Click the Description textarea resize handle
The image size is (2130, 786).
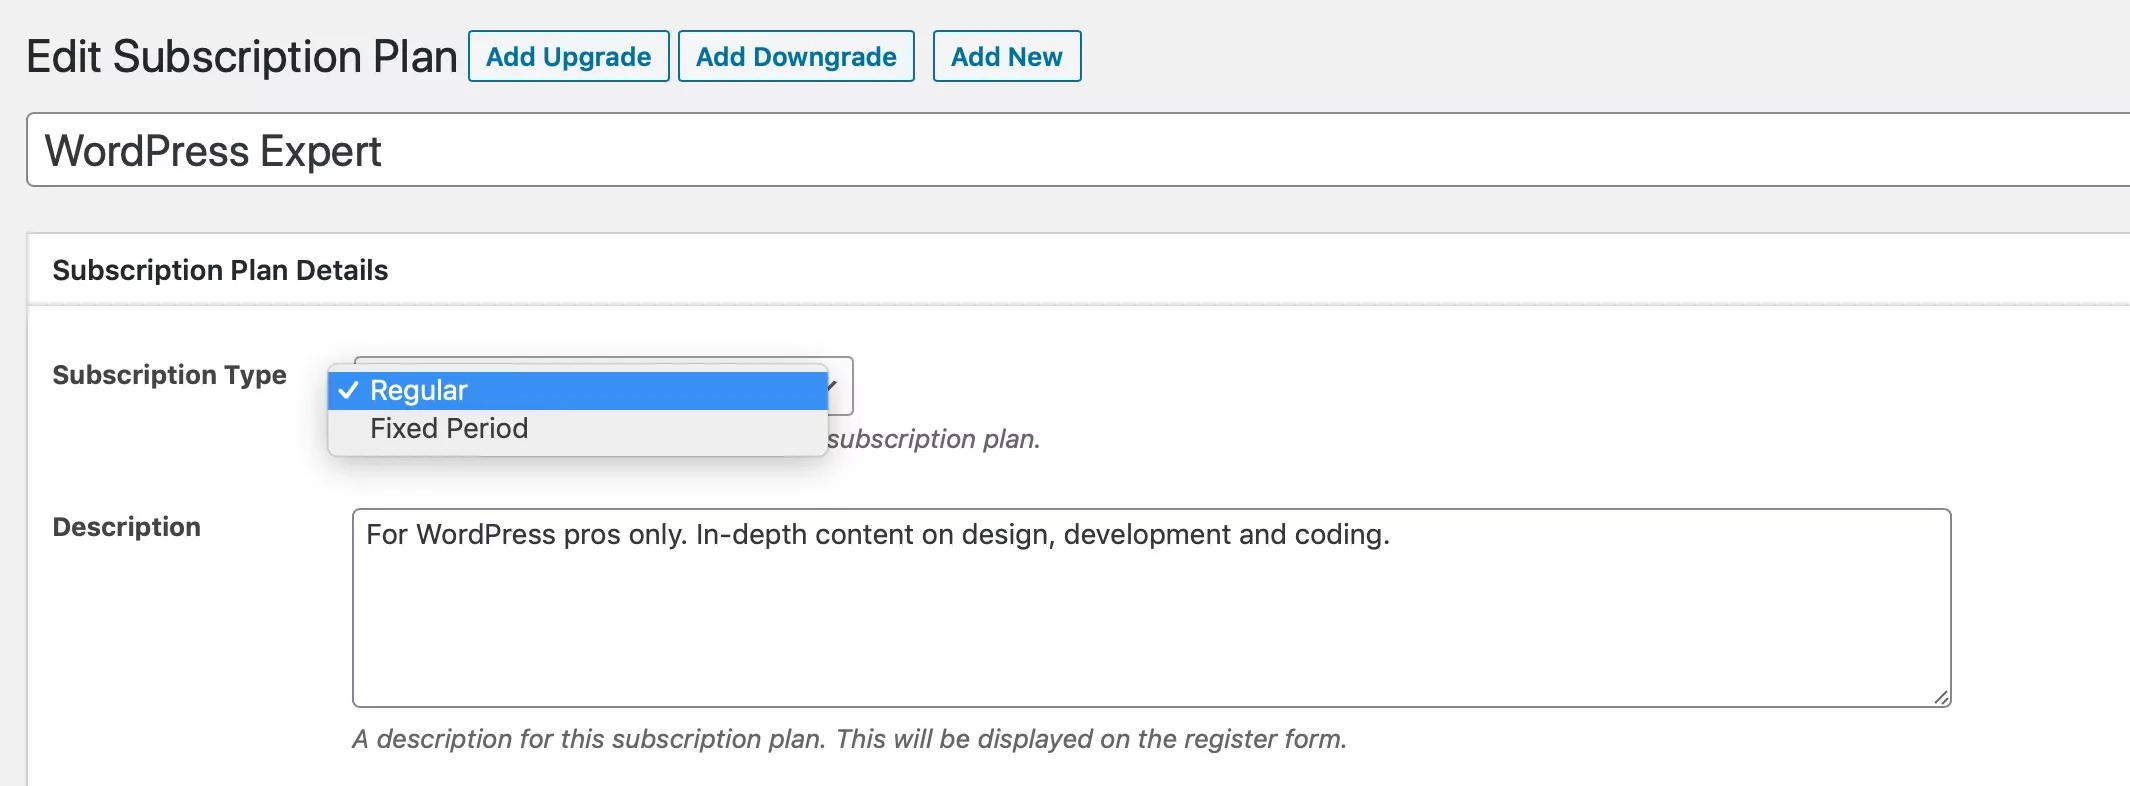pyautogui.click(x=1941, y=697)
